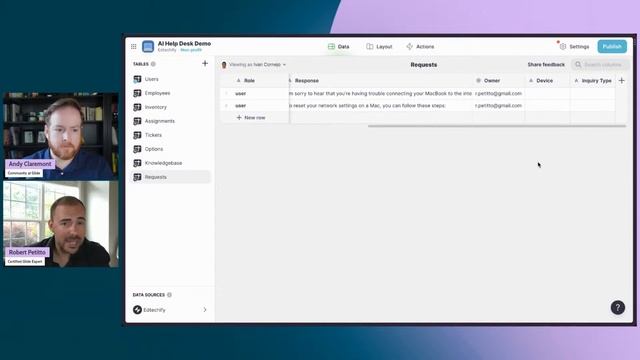The image size is (640, 360).
Task: Click the horizontal scrollbar of the table
Action: click(x=497, y=126)
